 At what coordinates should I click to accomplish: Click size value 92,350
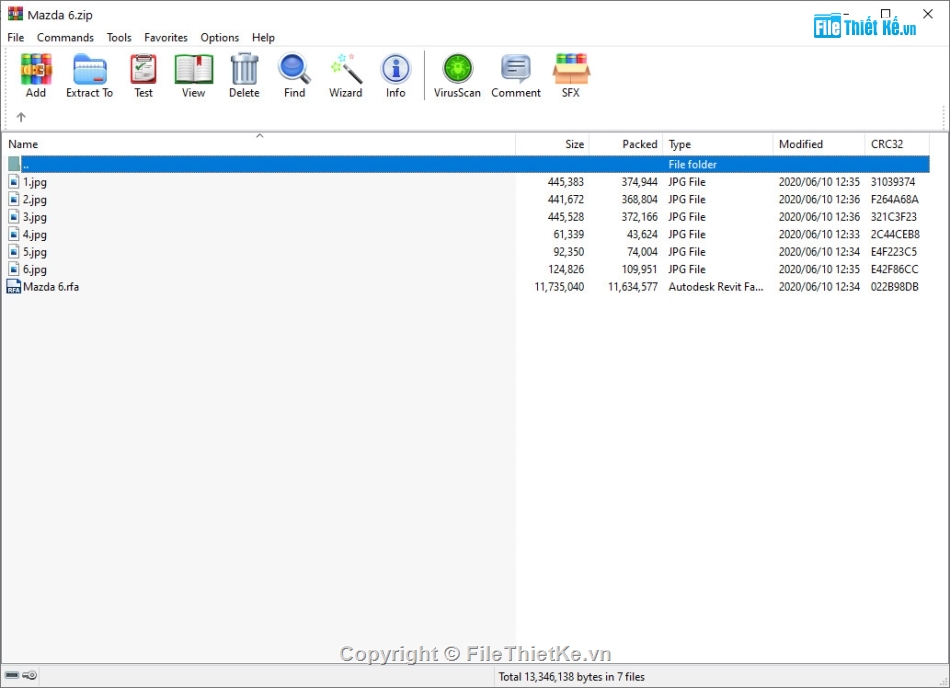pyautogui.click(x=569, y=252)
